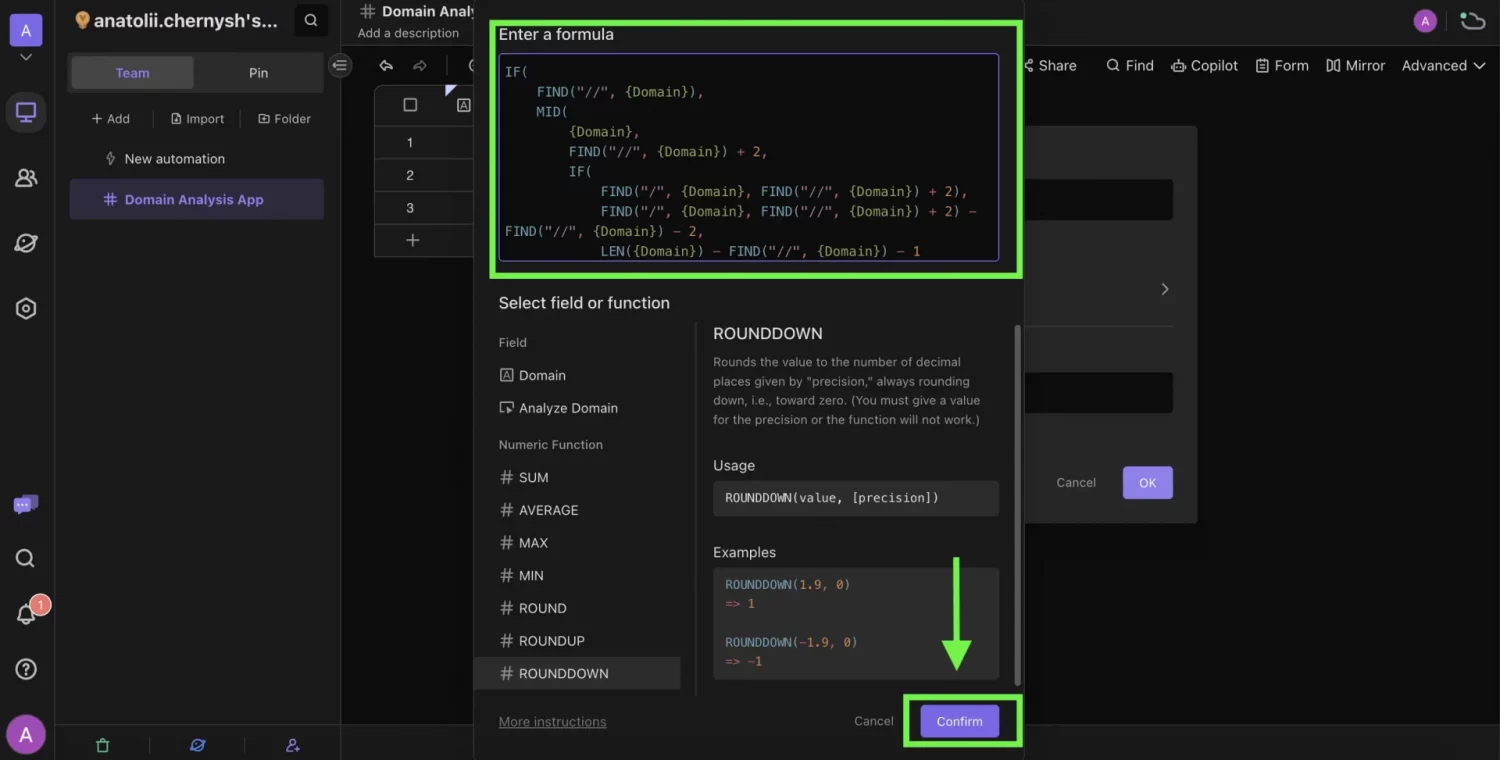Click the Find toolbar item
Image resolution: width=1500 pixels, height=760 pixels.
point(1130,66)
